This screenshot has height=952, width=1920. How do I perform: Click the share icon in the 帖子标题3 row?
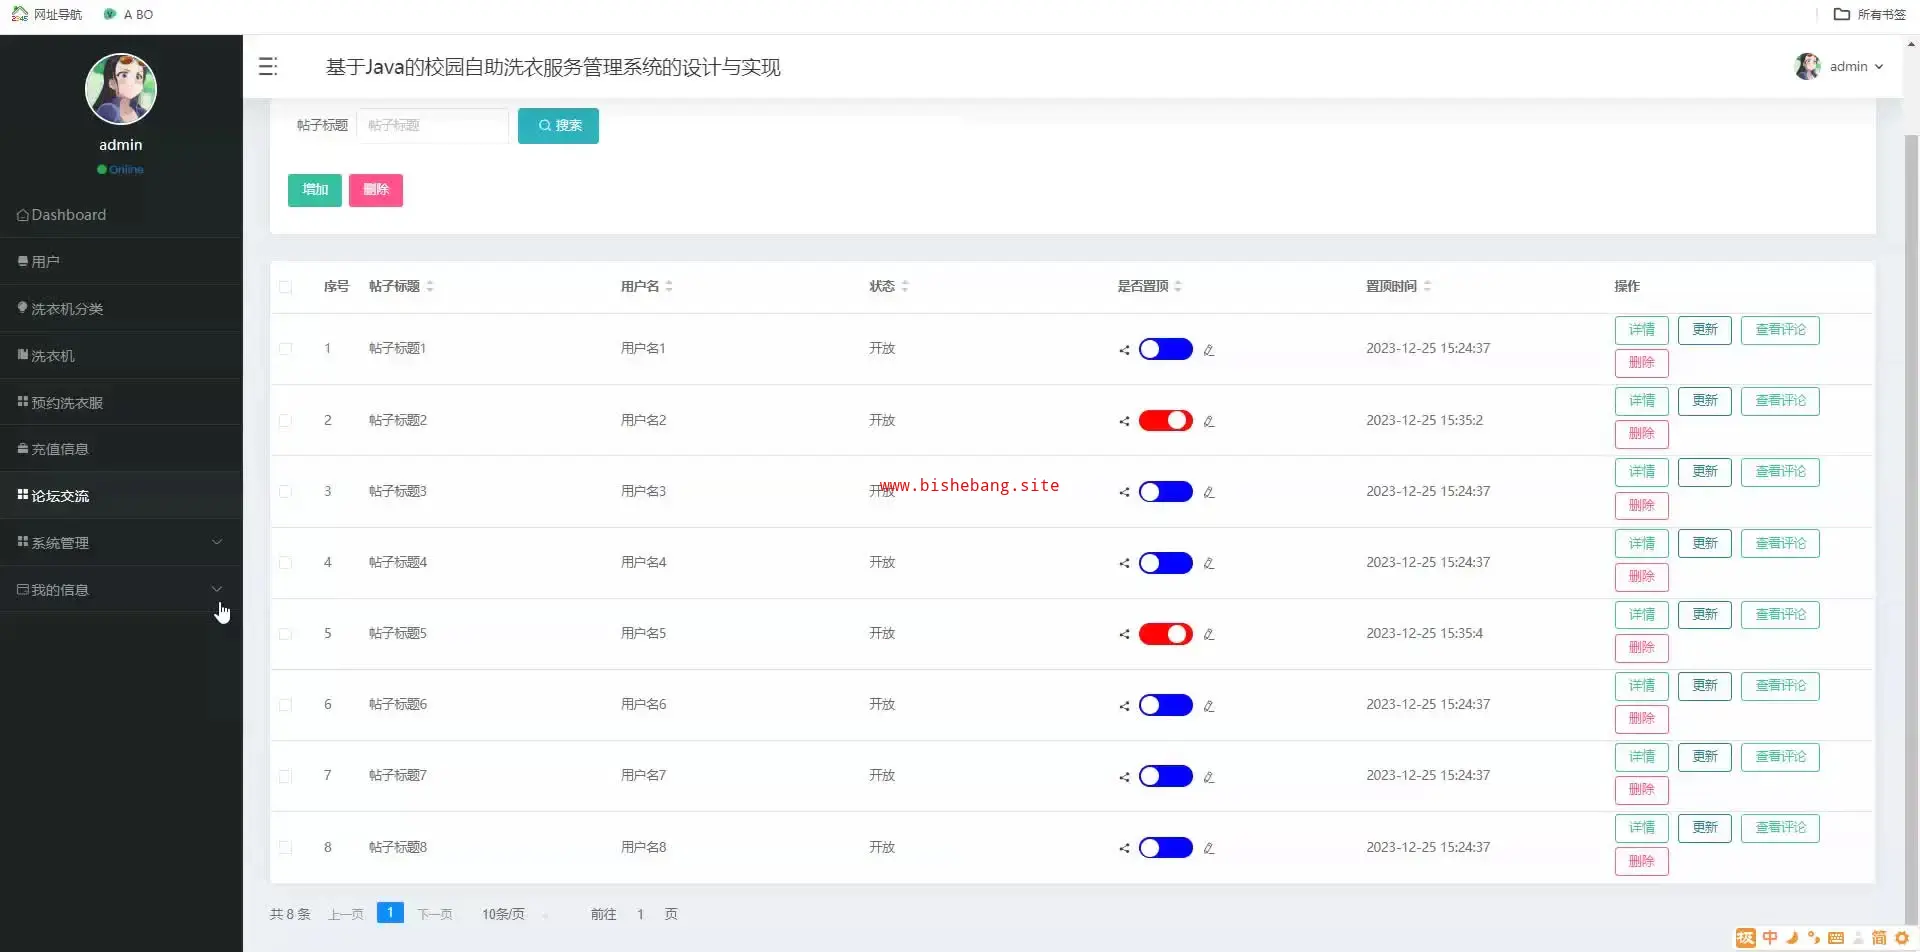click(1124, 492)
